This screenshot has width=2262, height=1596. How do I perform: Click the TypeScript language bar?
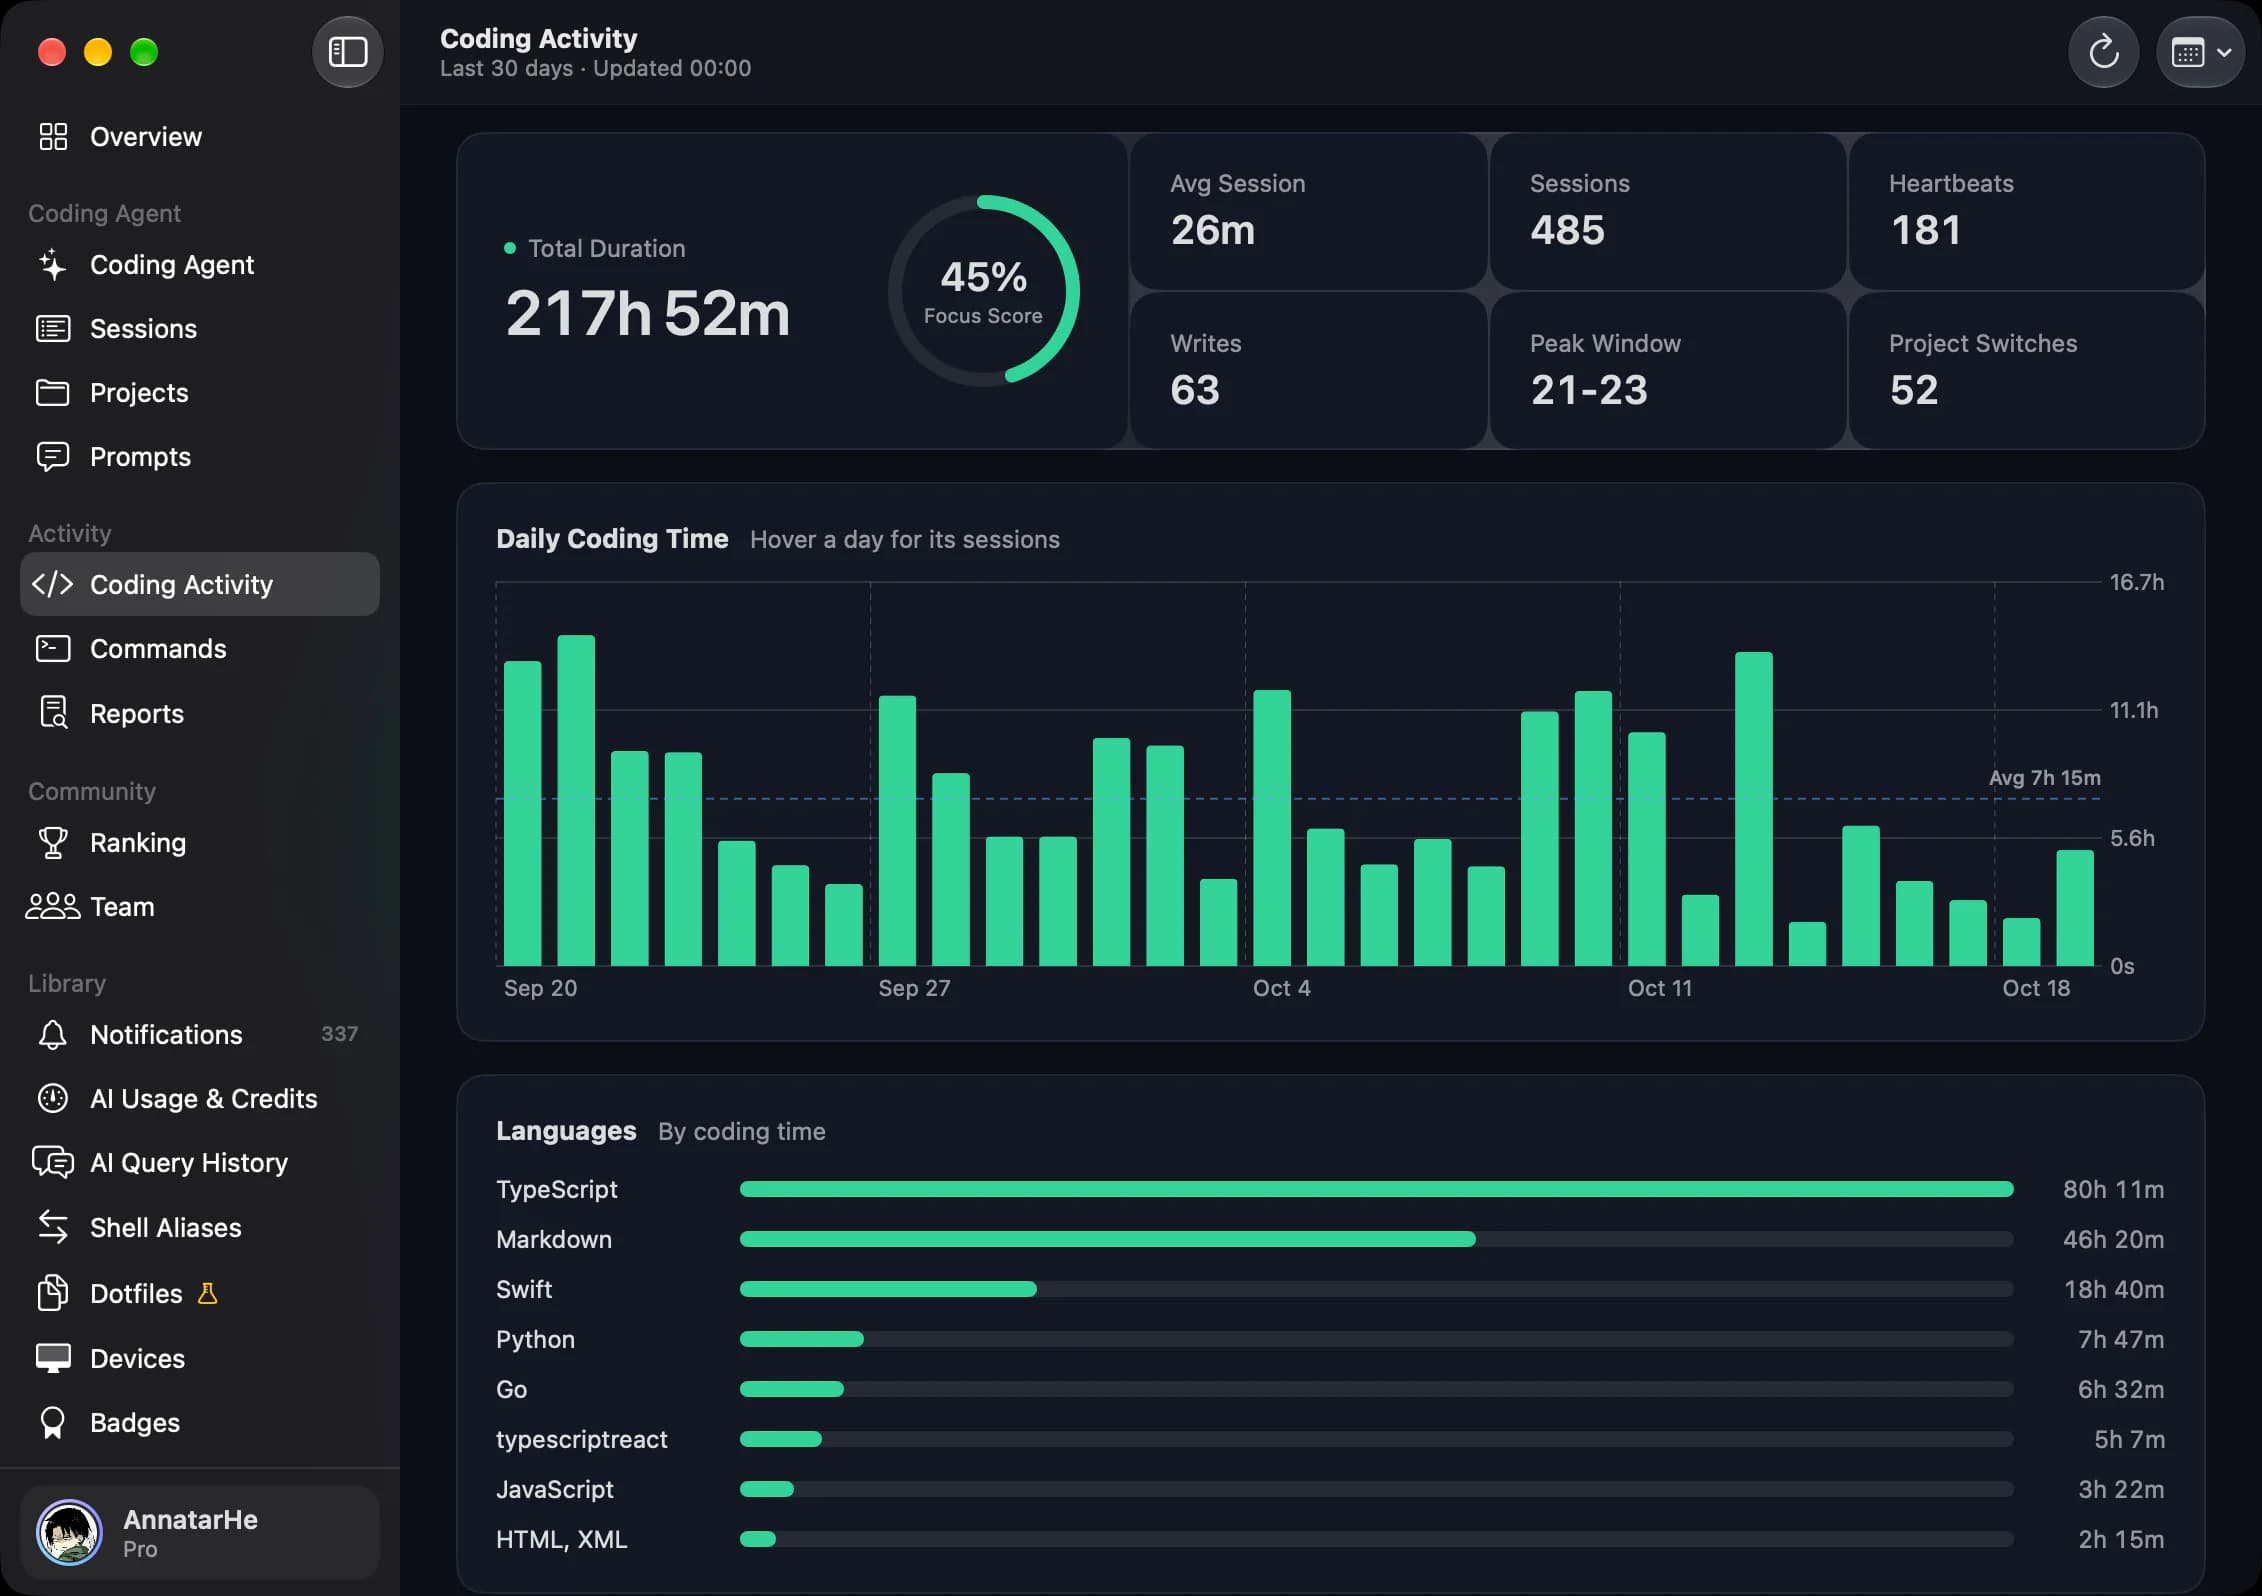1376,1189
